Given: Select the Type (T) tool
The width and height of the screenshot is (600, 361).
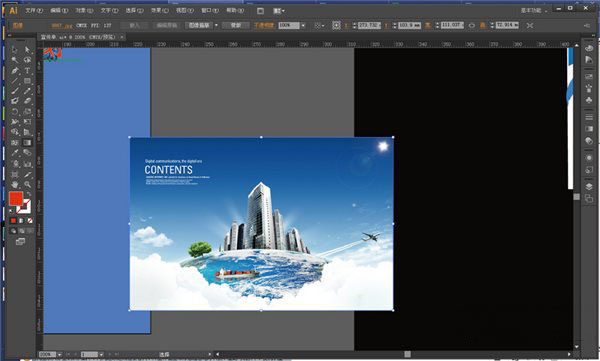Looking at the screenshot, I should coord(28,71).
